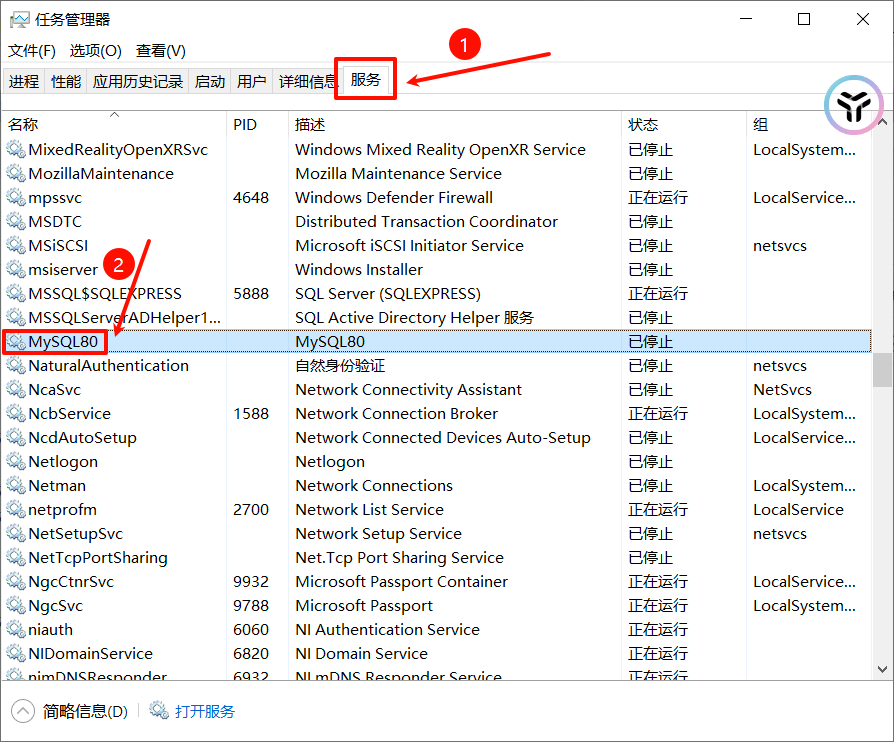Click the floating circular Y logo button
This screenshot has height=742, width=894.
point(854,105)
